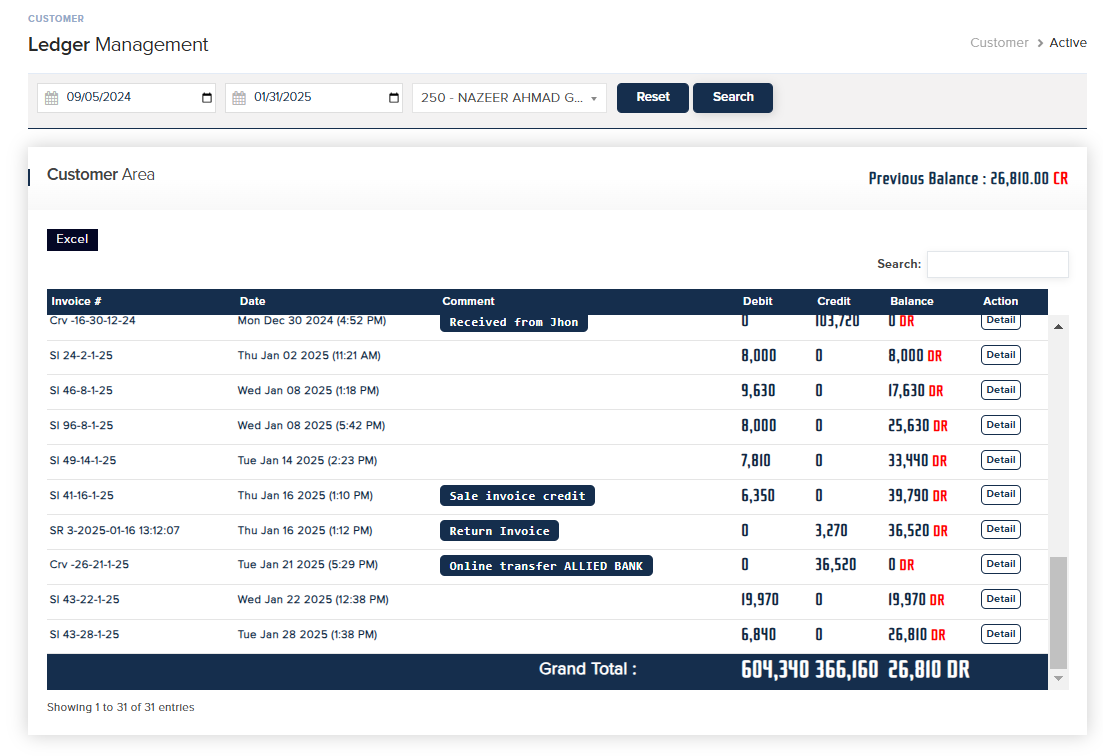Select invoice number SI 96-8-1-25
The image size is (1103, 756).
pyautogui.click(x=81, y=425)
